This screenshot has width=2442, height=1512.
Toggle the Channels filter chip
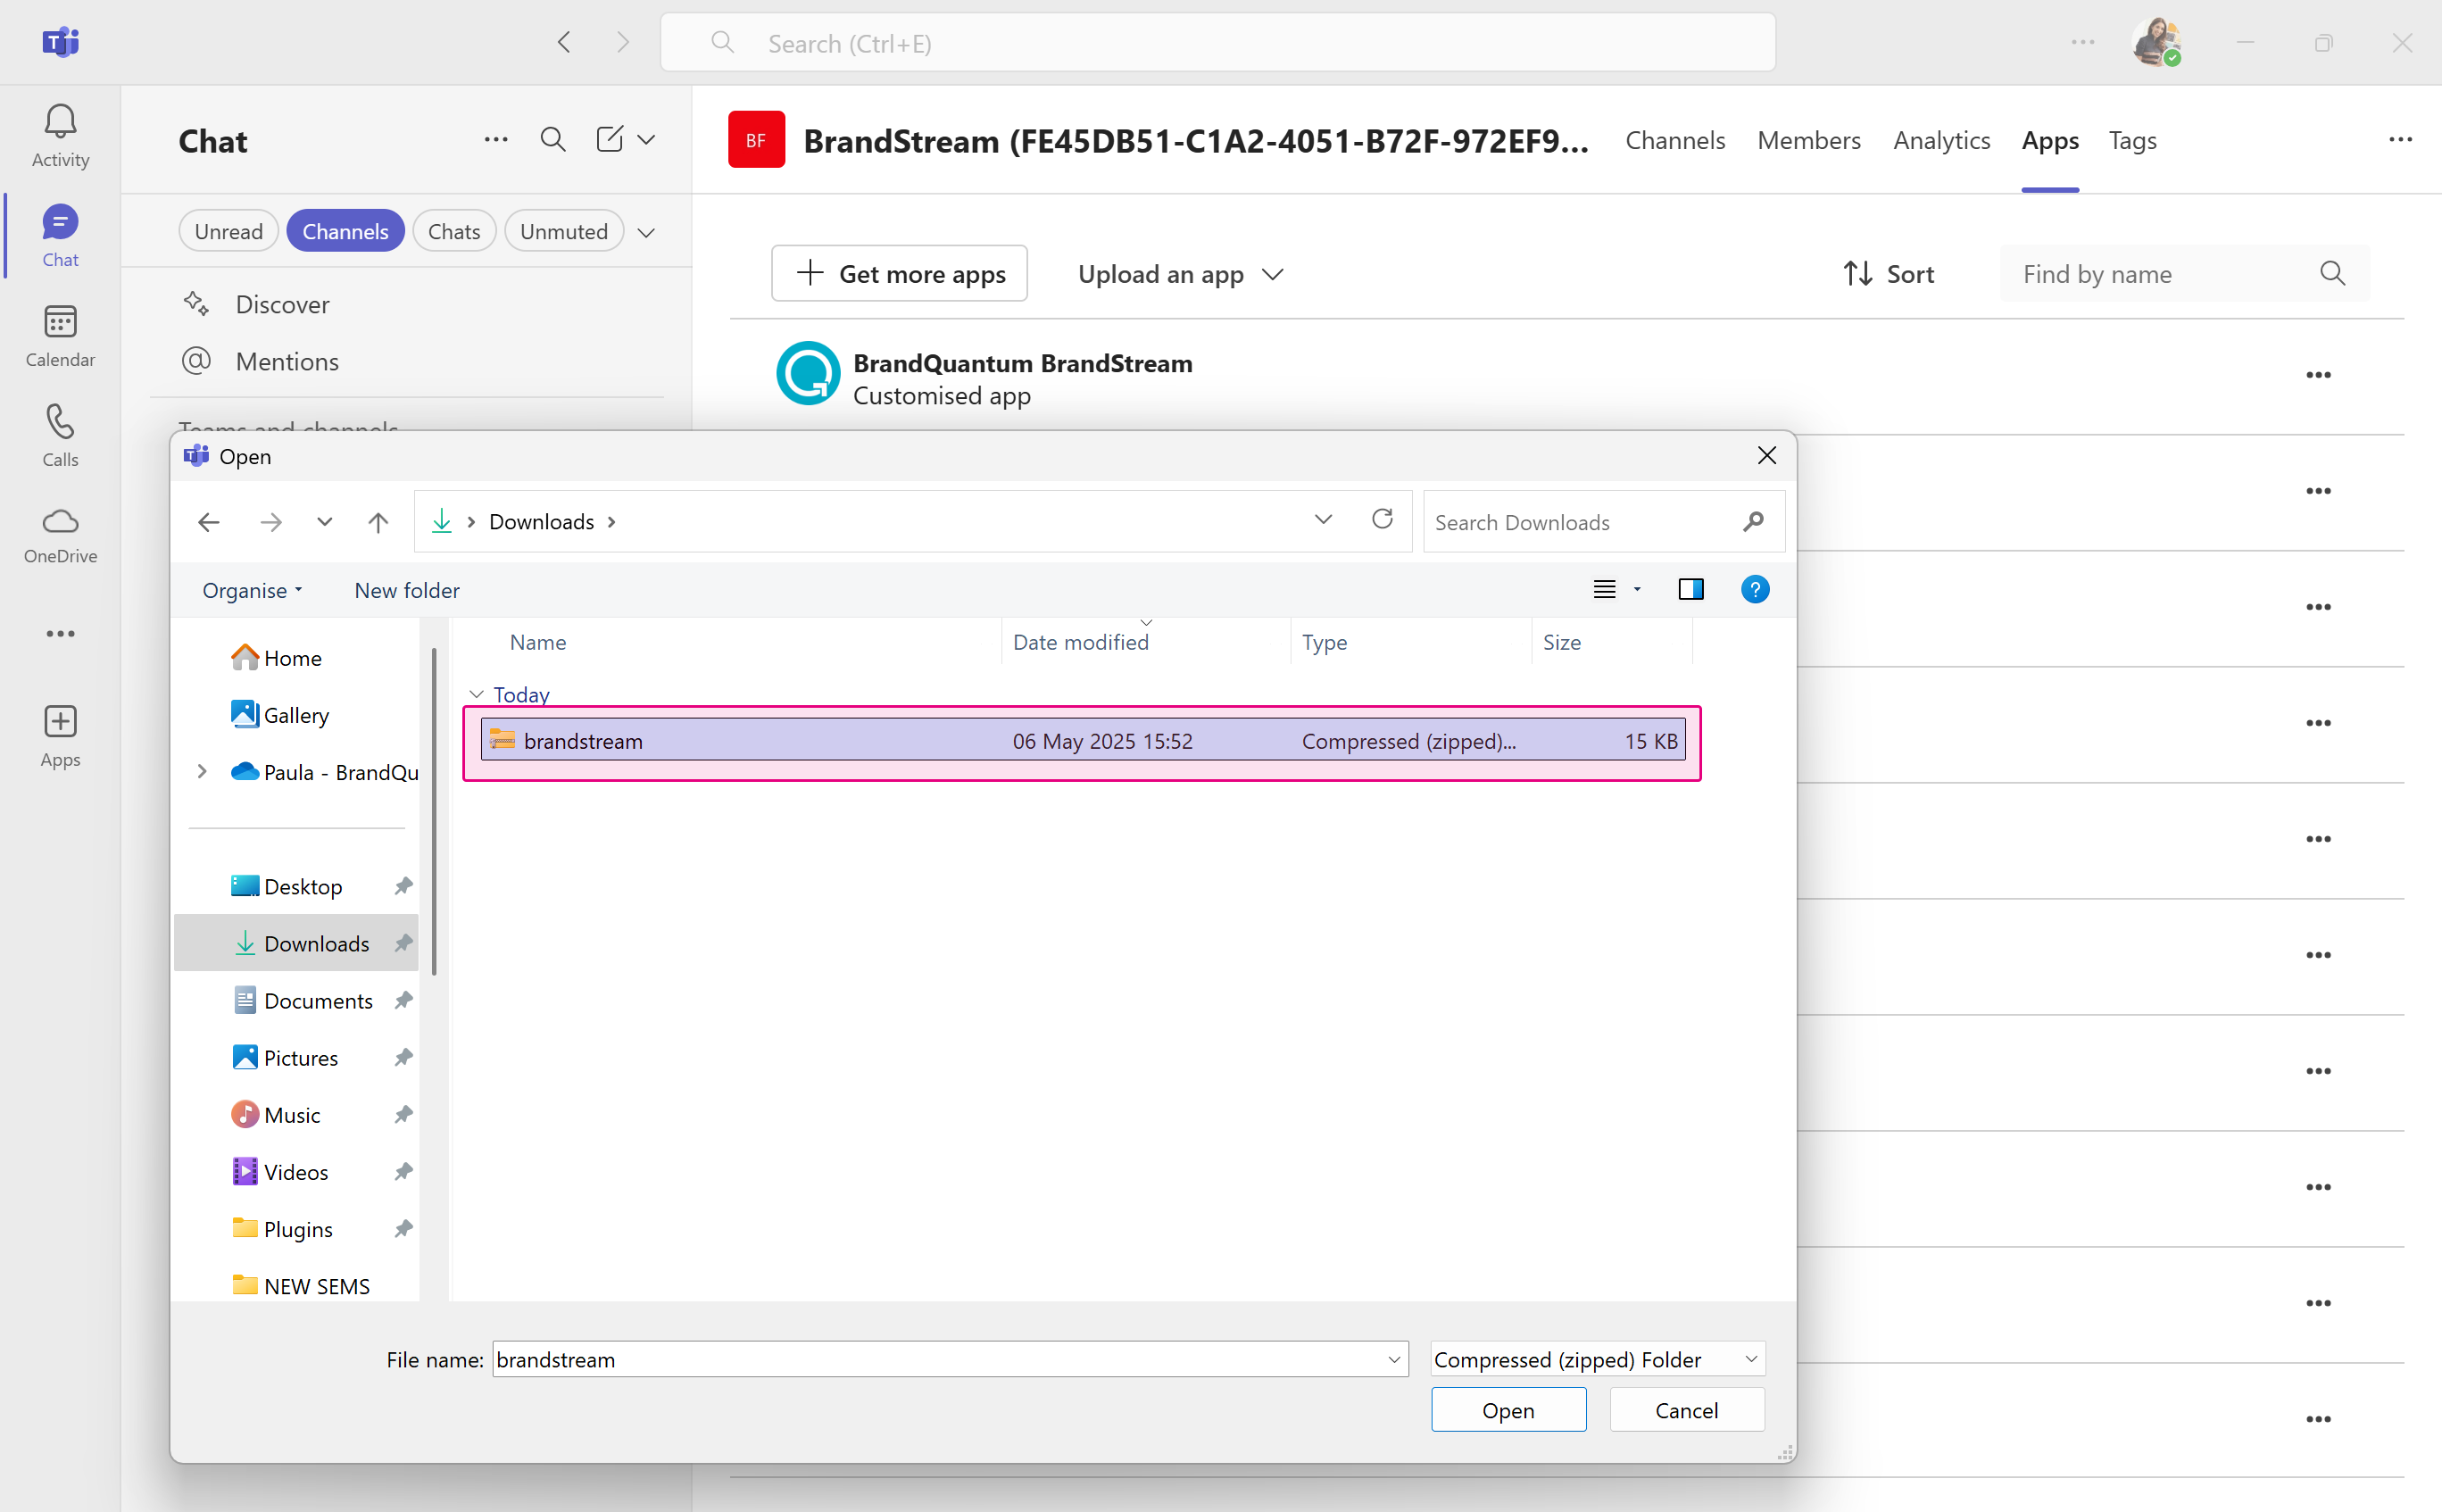(x=345, y=232)
